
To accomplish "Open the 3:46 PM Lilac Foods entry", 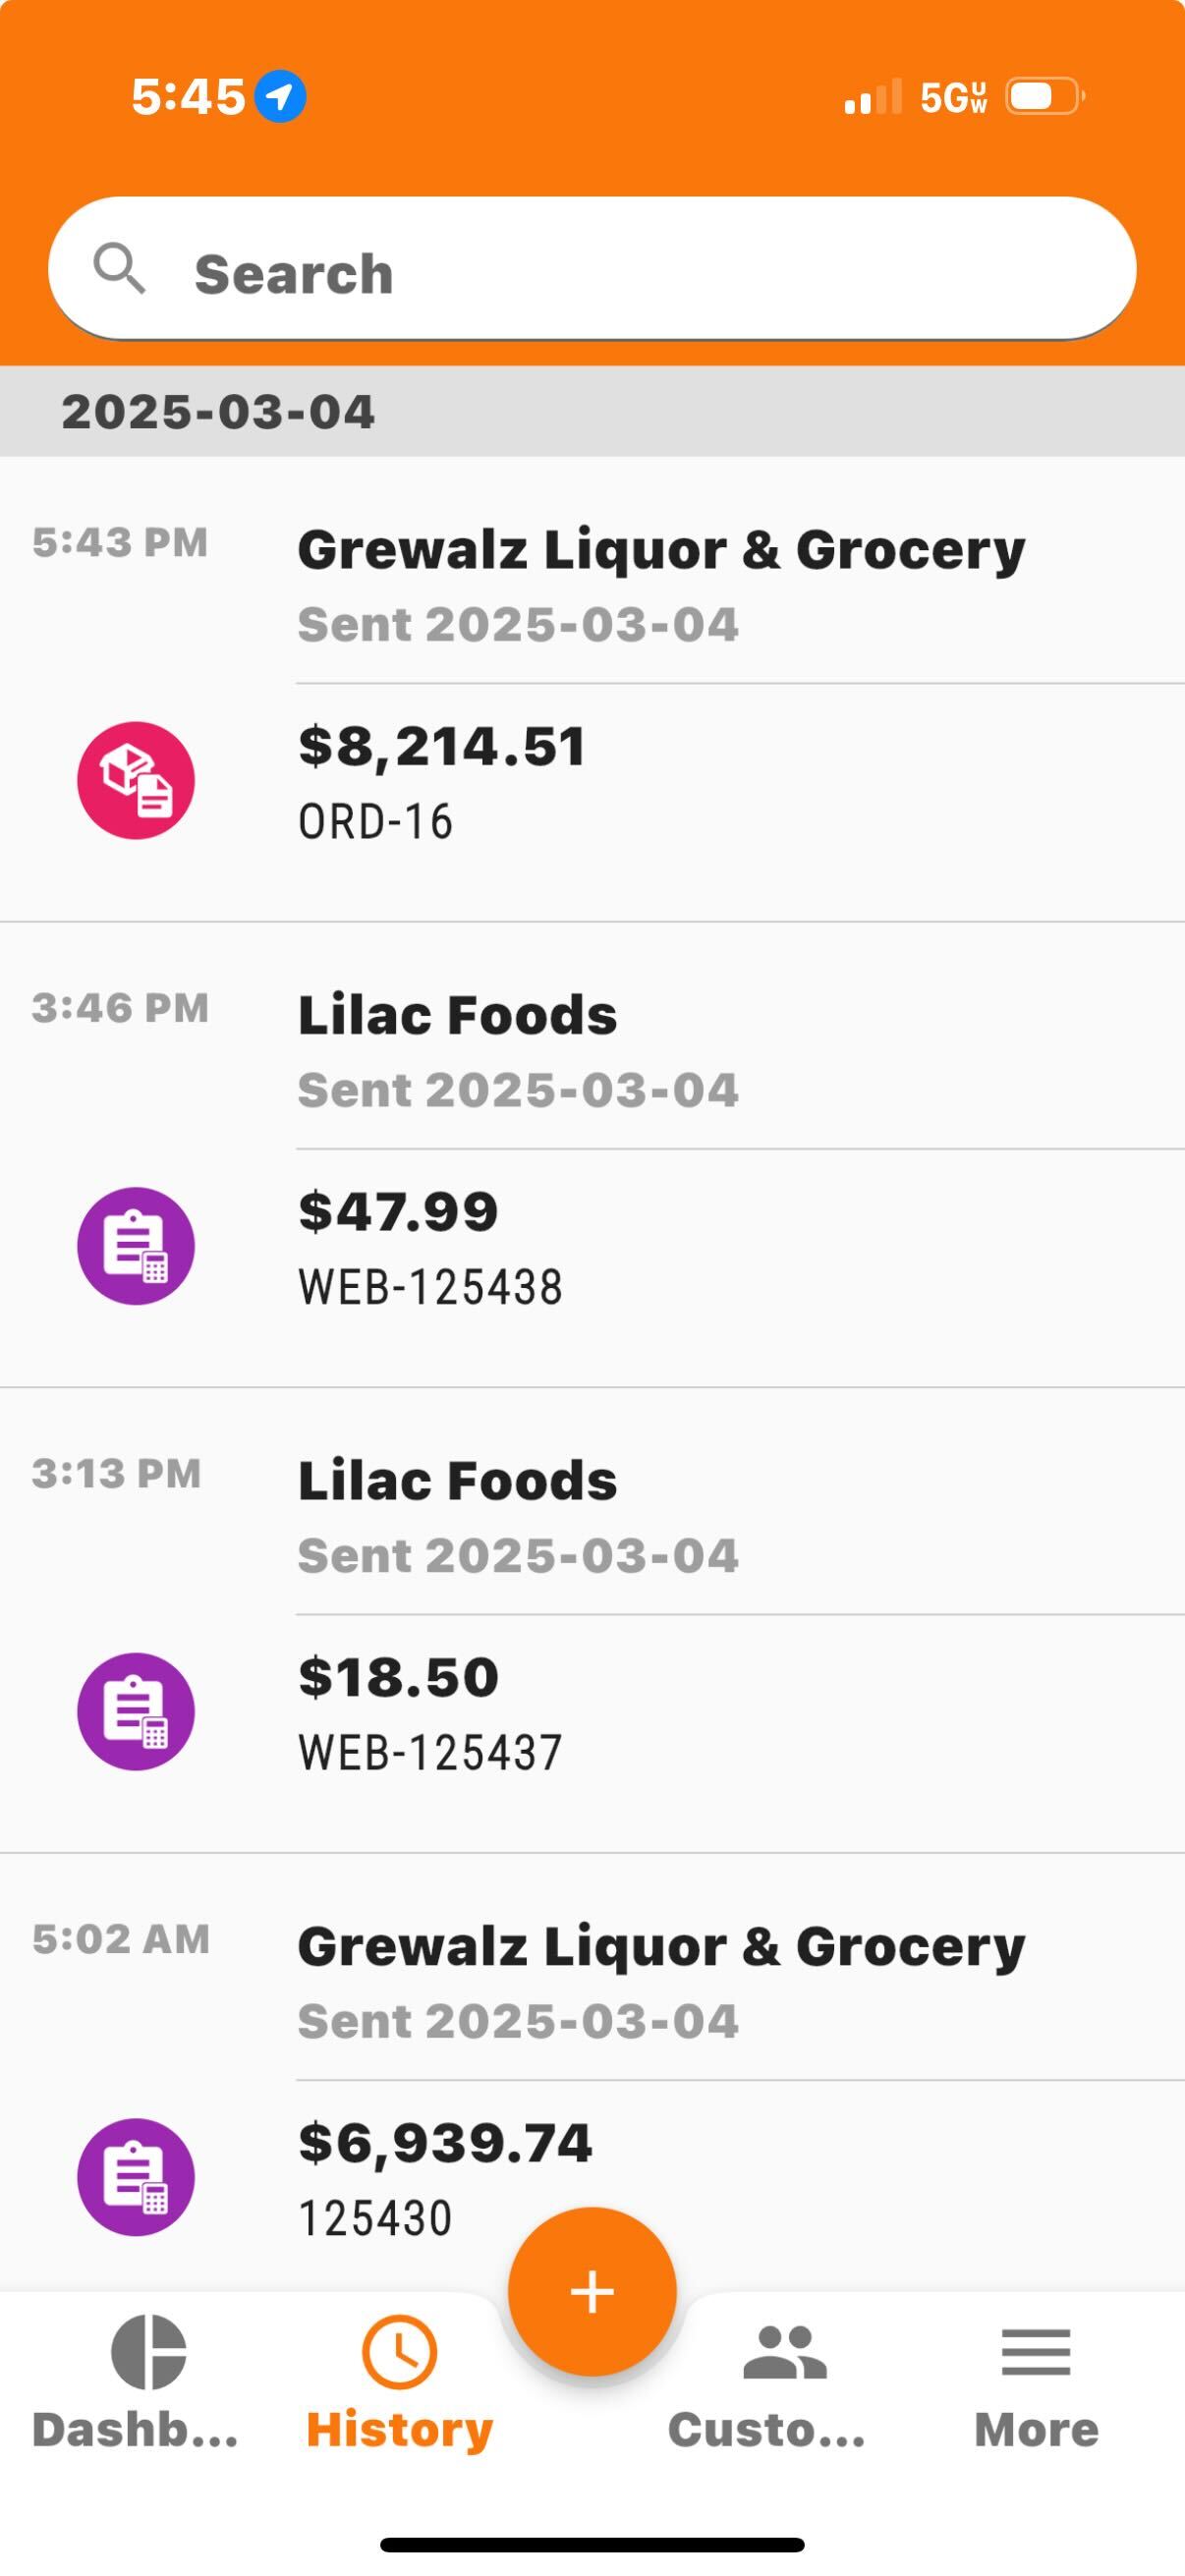I will tap(592, 1155).
